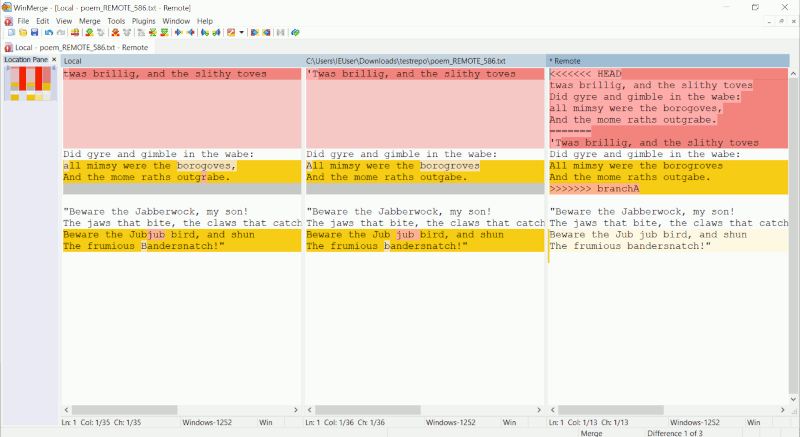Select the Local - poem_REMOTE_586.txt - Remote tab
Screen dimensions: 800x437
77,47
